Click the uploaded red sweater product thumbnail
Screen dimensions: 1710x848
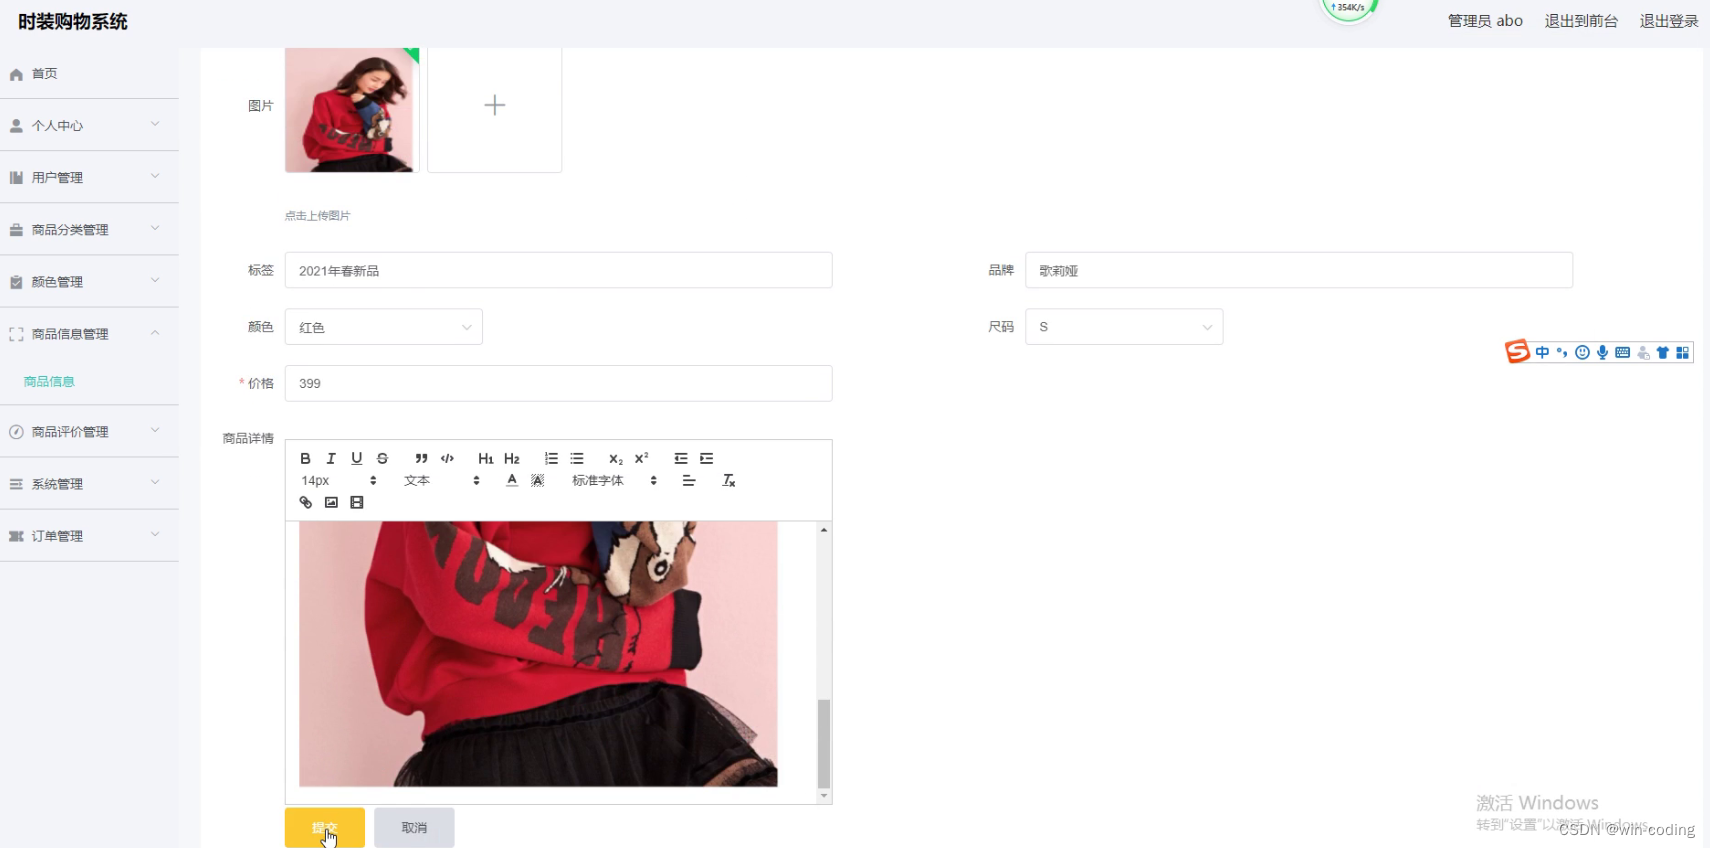tap(352, 110)
